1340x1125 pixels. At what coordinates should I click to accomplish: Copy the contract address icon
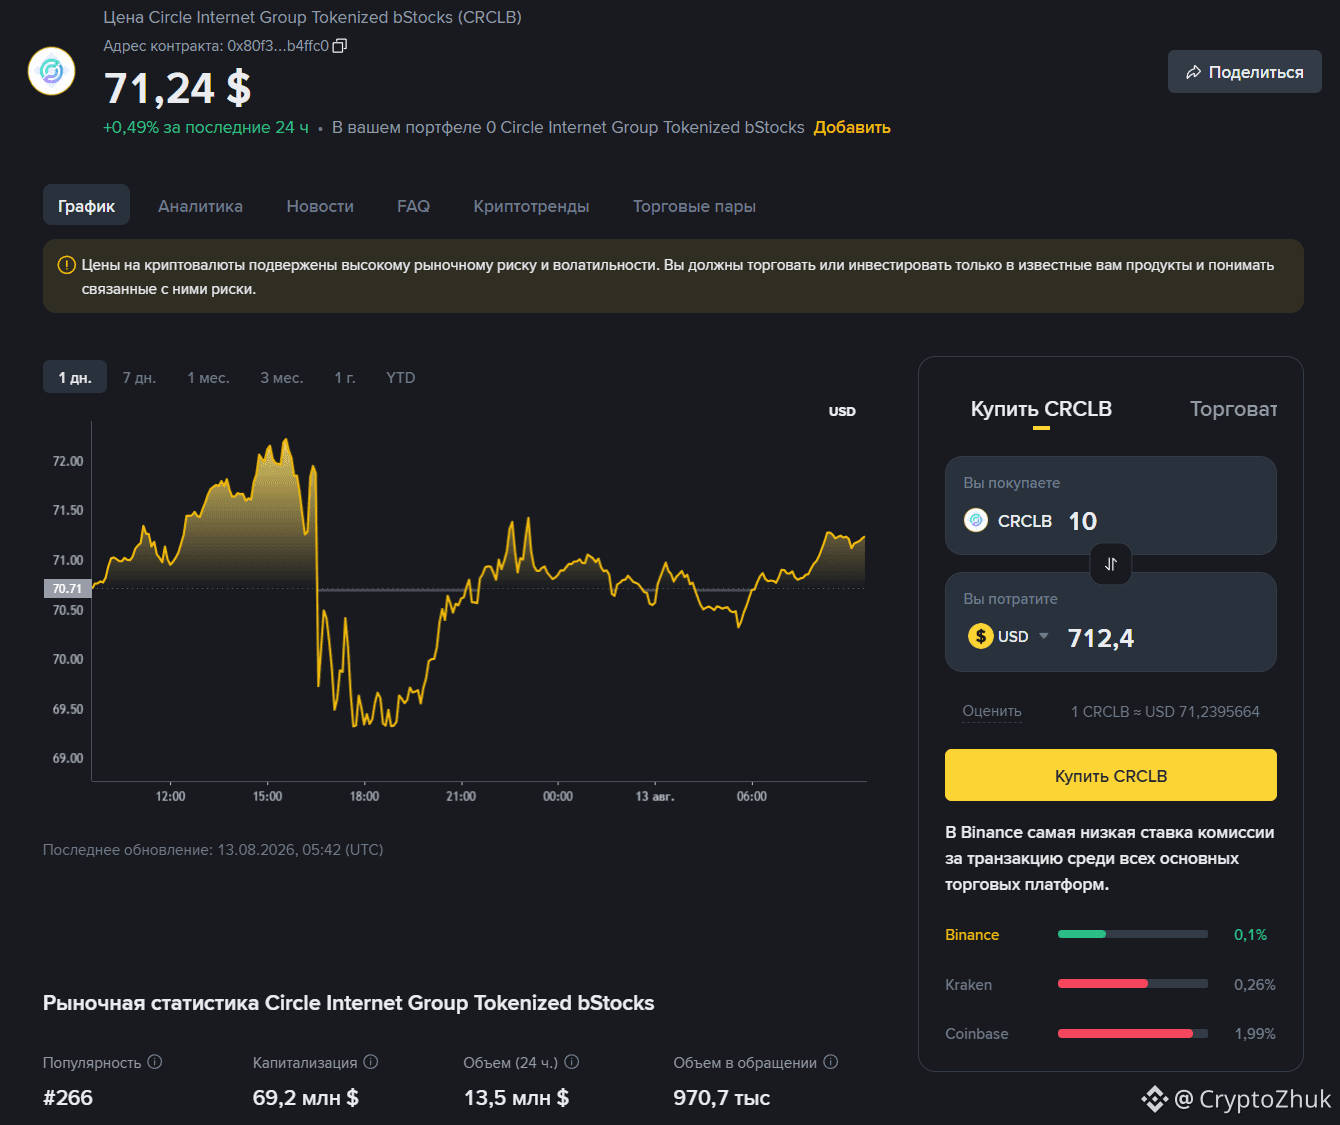tap(340, 46)
